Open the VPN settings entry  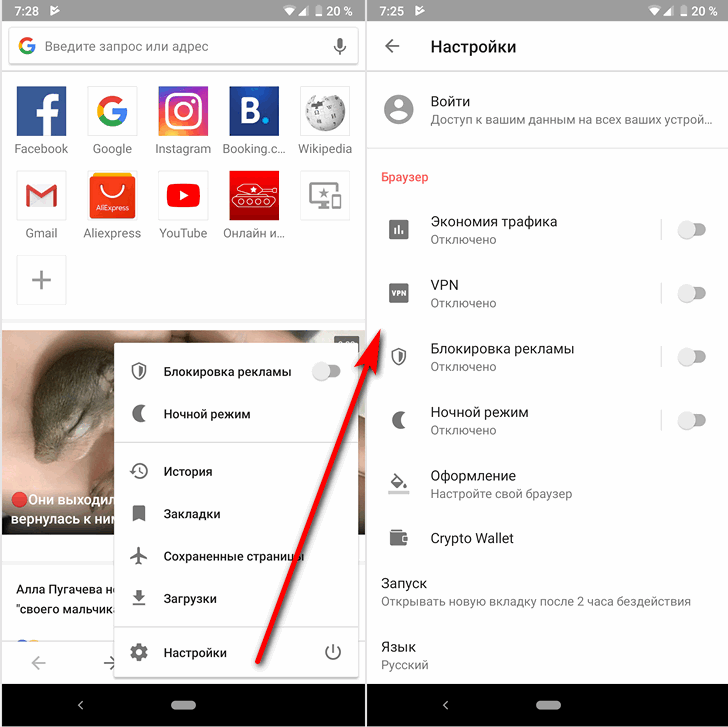(x=513, y=293)
